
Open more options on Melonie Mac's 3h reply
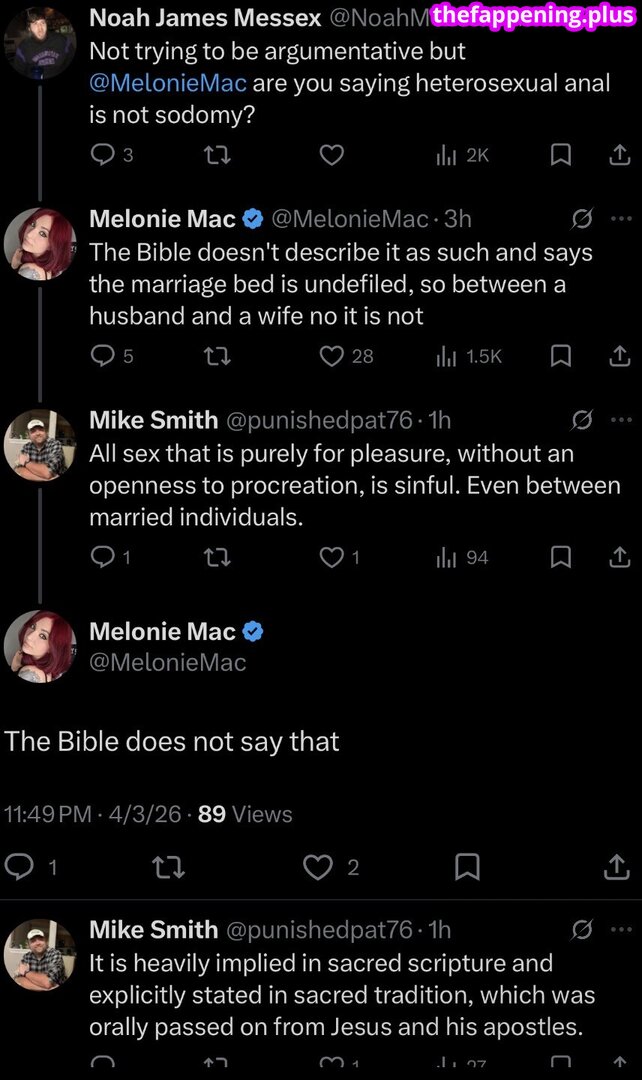pos(621,219)
